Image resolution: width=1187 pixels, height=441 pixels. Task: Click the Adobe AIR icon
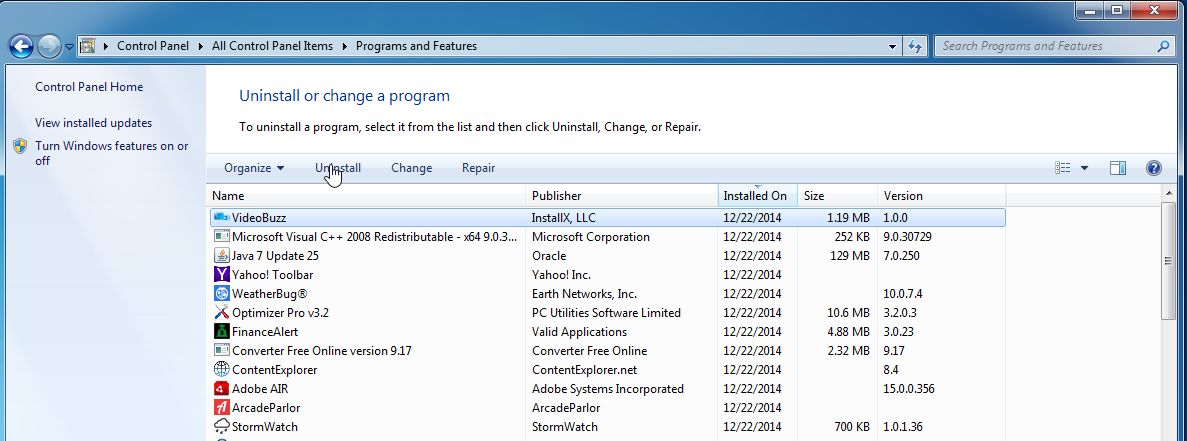[221, 389]
